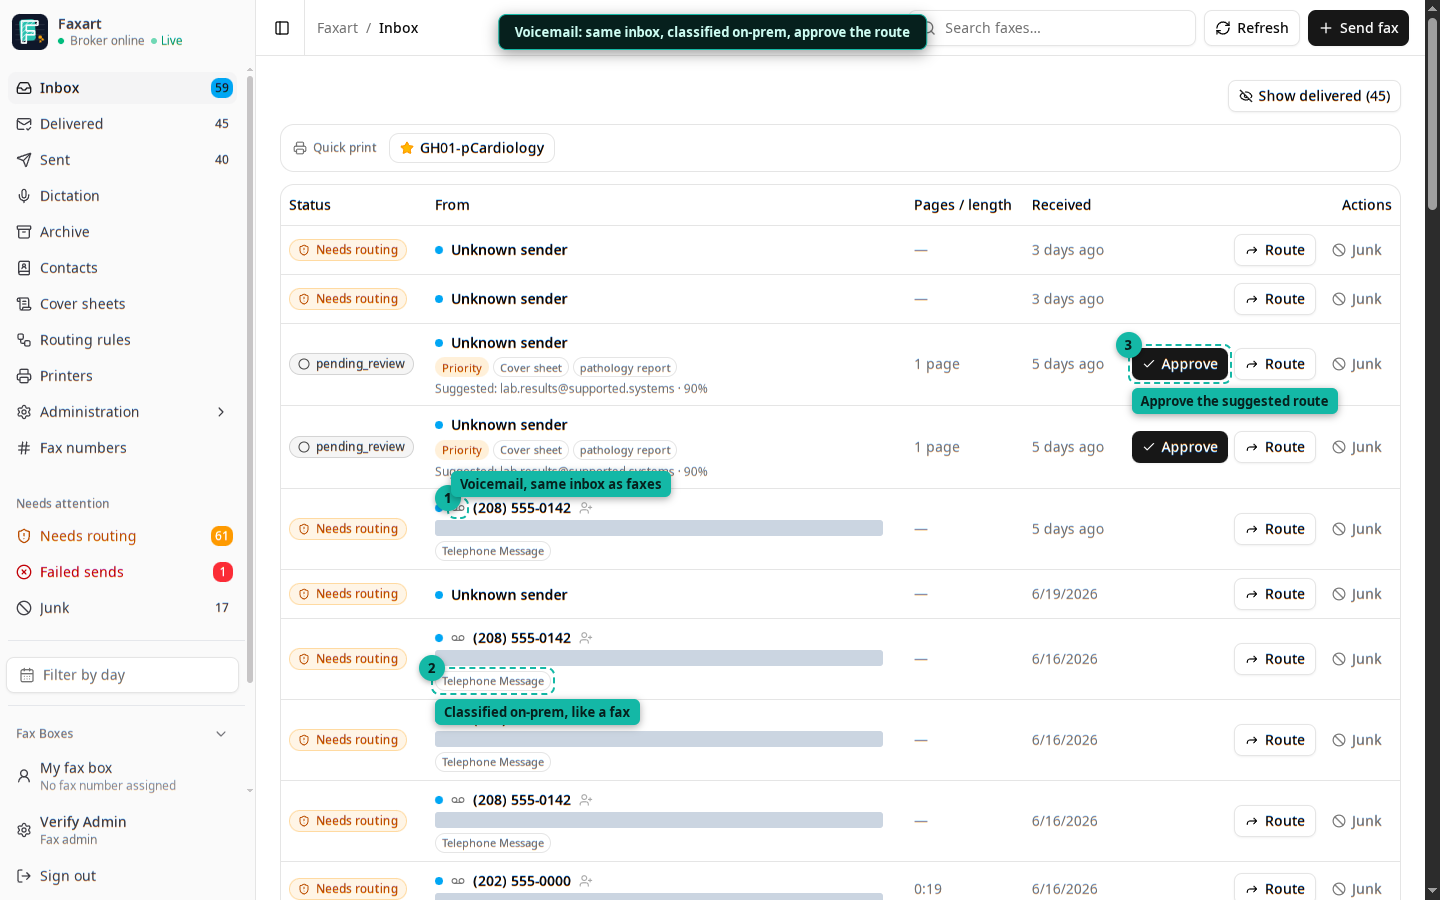
Task: Collapse the Fax Boxes section
Action: [221, 734]
